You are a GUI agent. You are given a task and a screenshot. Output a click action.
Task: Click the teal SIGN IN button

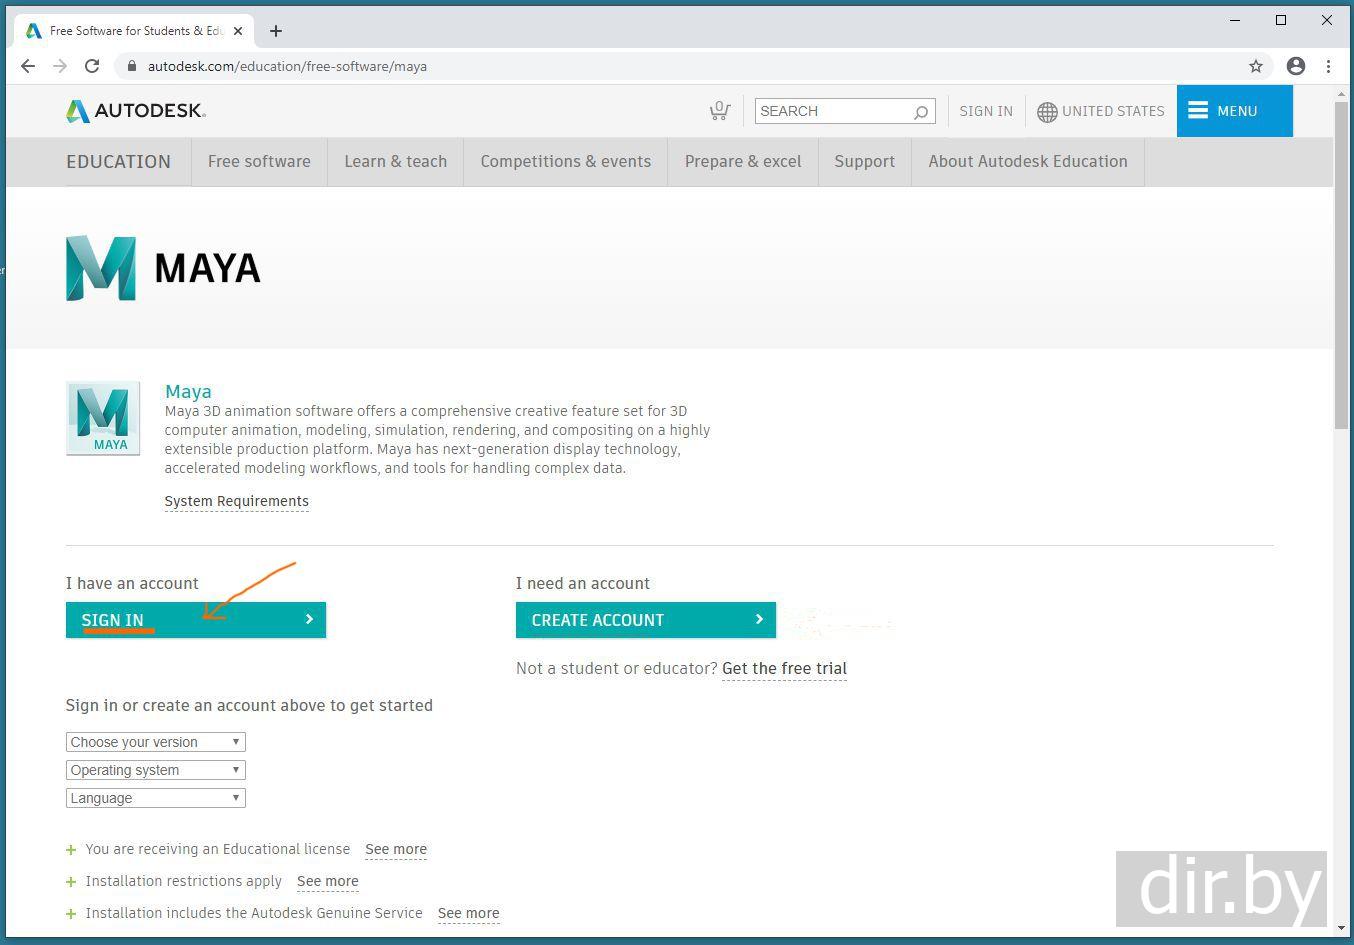pyautogui.click(x=196, y=620)
